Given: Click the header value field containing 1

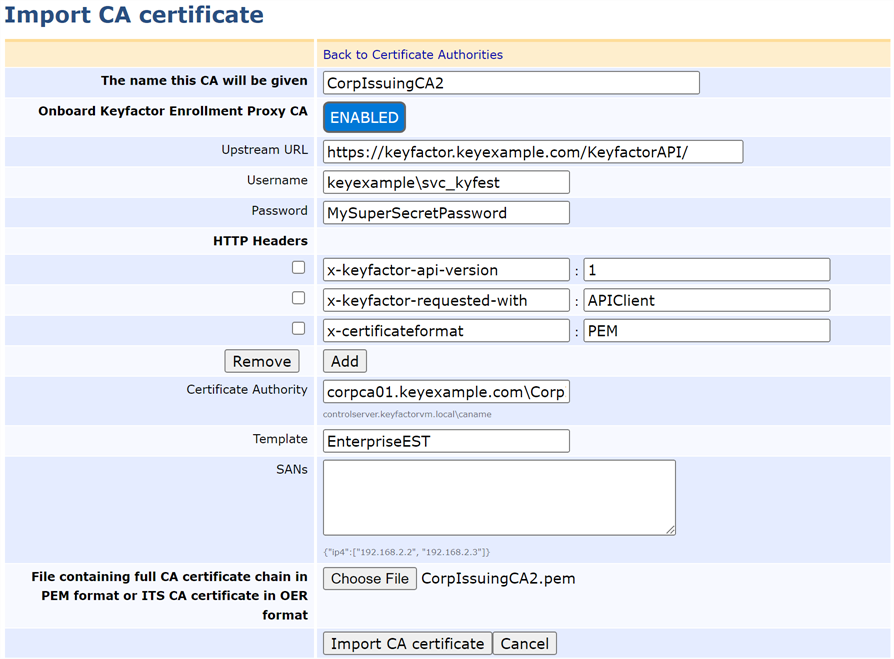Looking at the screenshot, I should 706,270.
